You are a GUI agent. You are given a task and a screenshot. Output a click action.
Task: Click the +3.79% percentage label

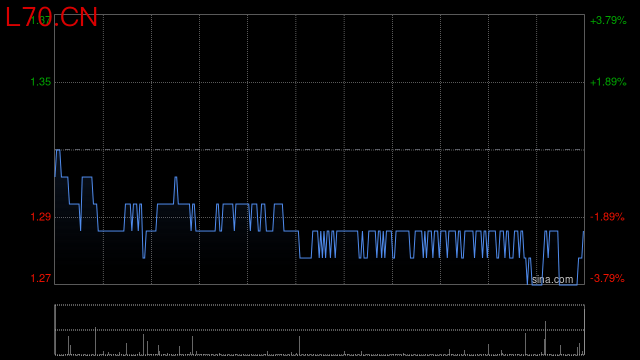click(x=608, y=20)
